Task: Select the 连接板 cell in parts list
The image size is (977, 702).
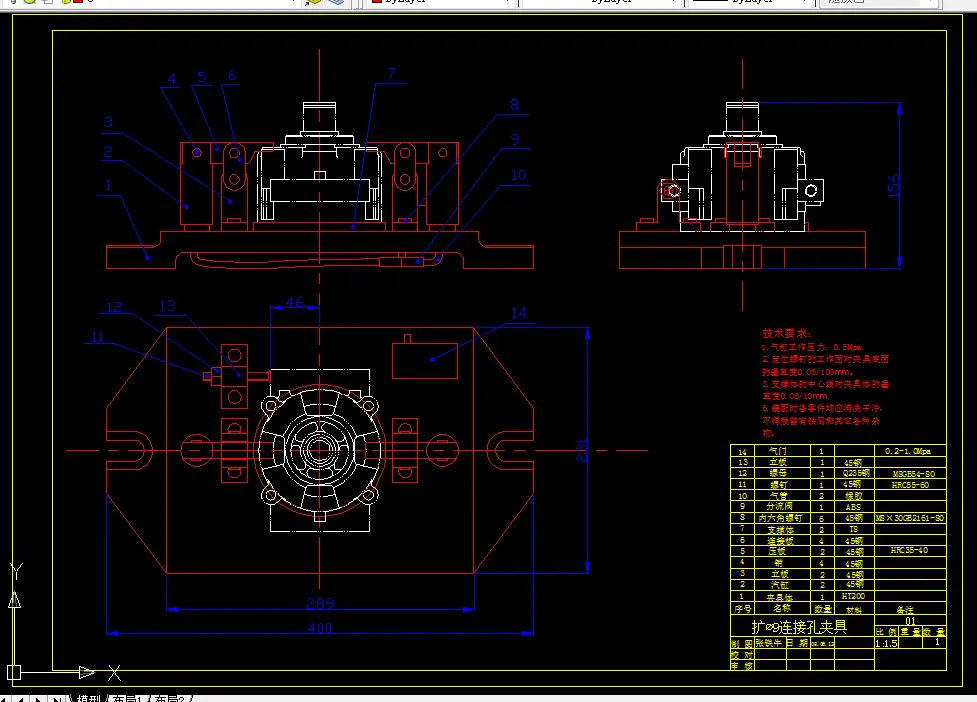Action: pos(779,541)
